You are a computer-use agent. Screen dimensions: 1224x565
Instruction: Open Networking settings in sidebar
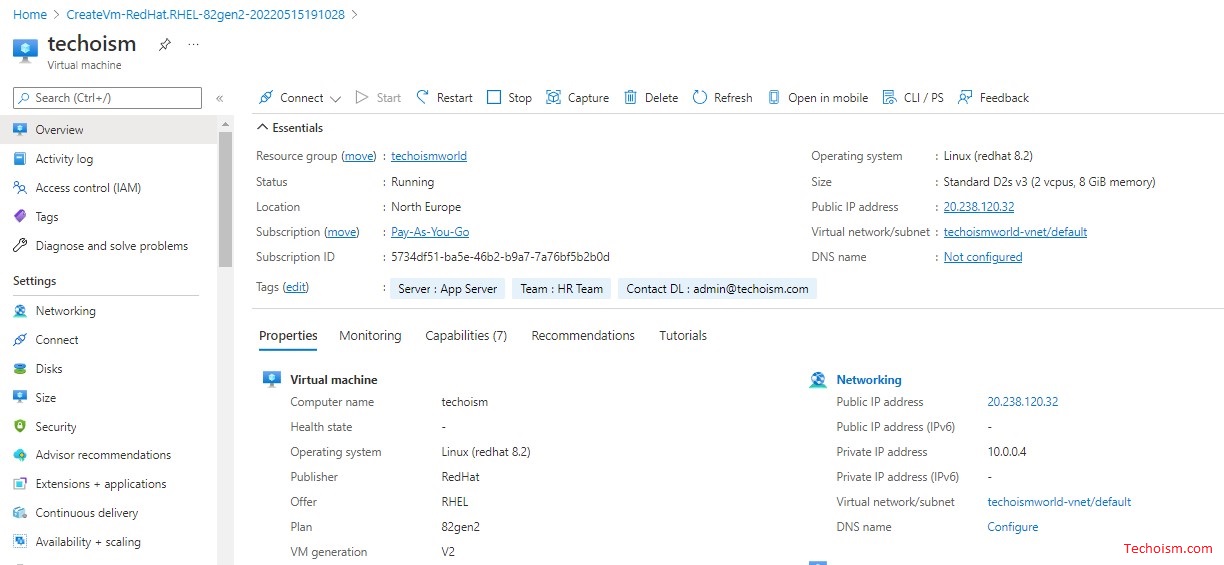tap(66, 311)
